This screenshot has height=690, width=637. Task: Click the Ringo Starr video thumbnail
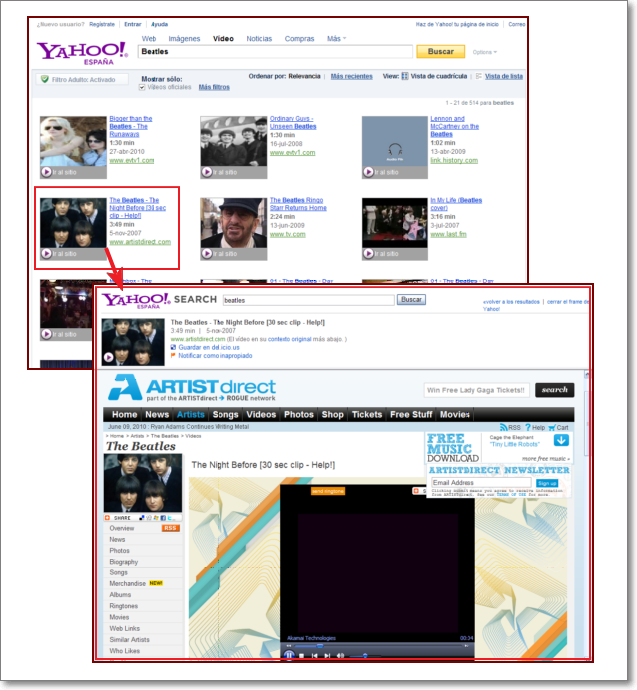pyautogui.click(x=234, y=223)
